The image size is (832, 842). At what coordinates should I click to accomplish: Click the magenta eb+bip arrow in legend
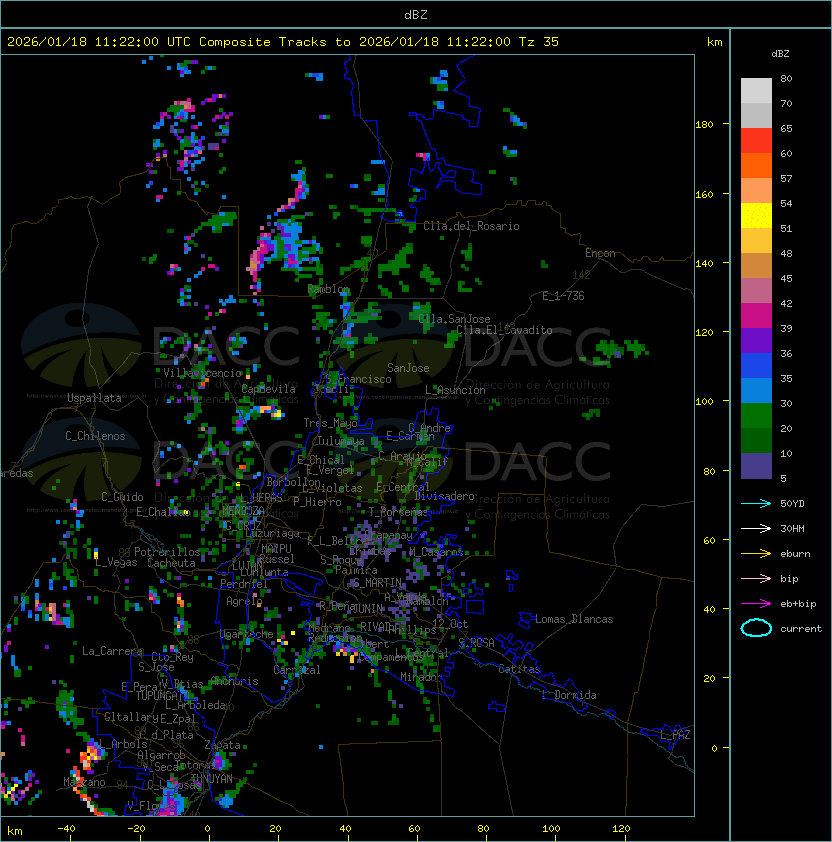(756, 604)
